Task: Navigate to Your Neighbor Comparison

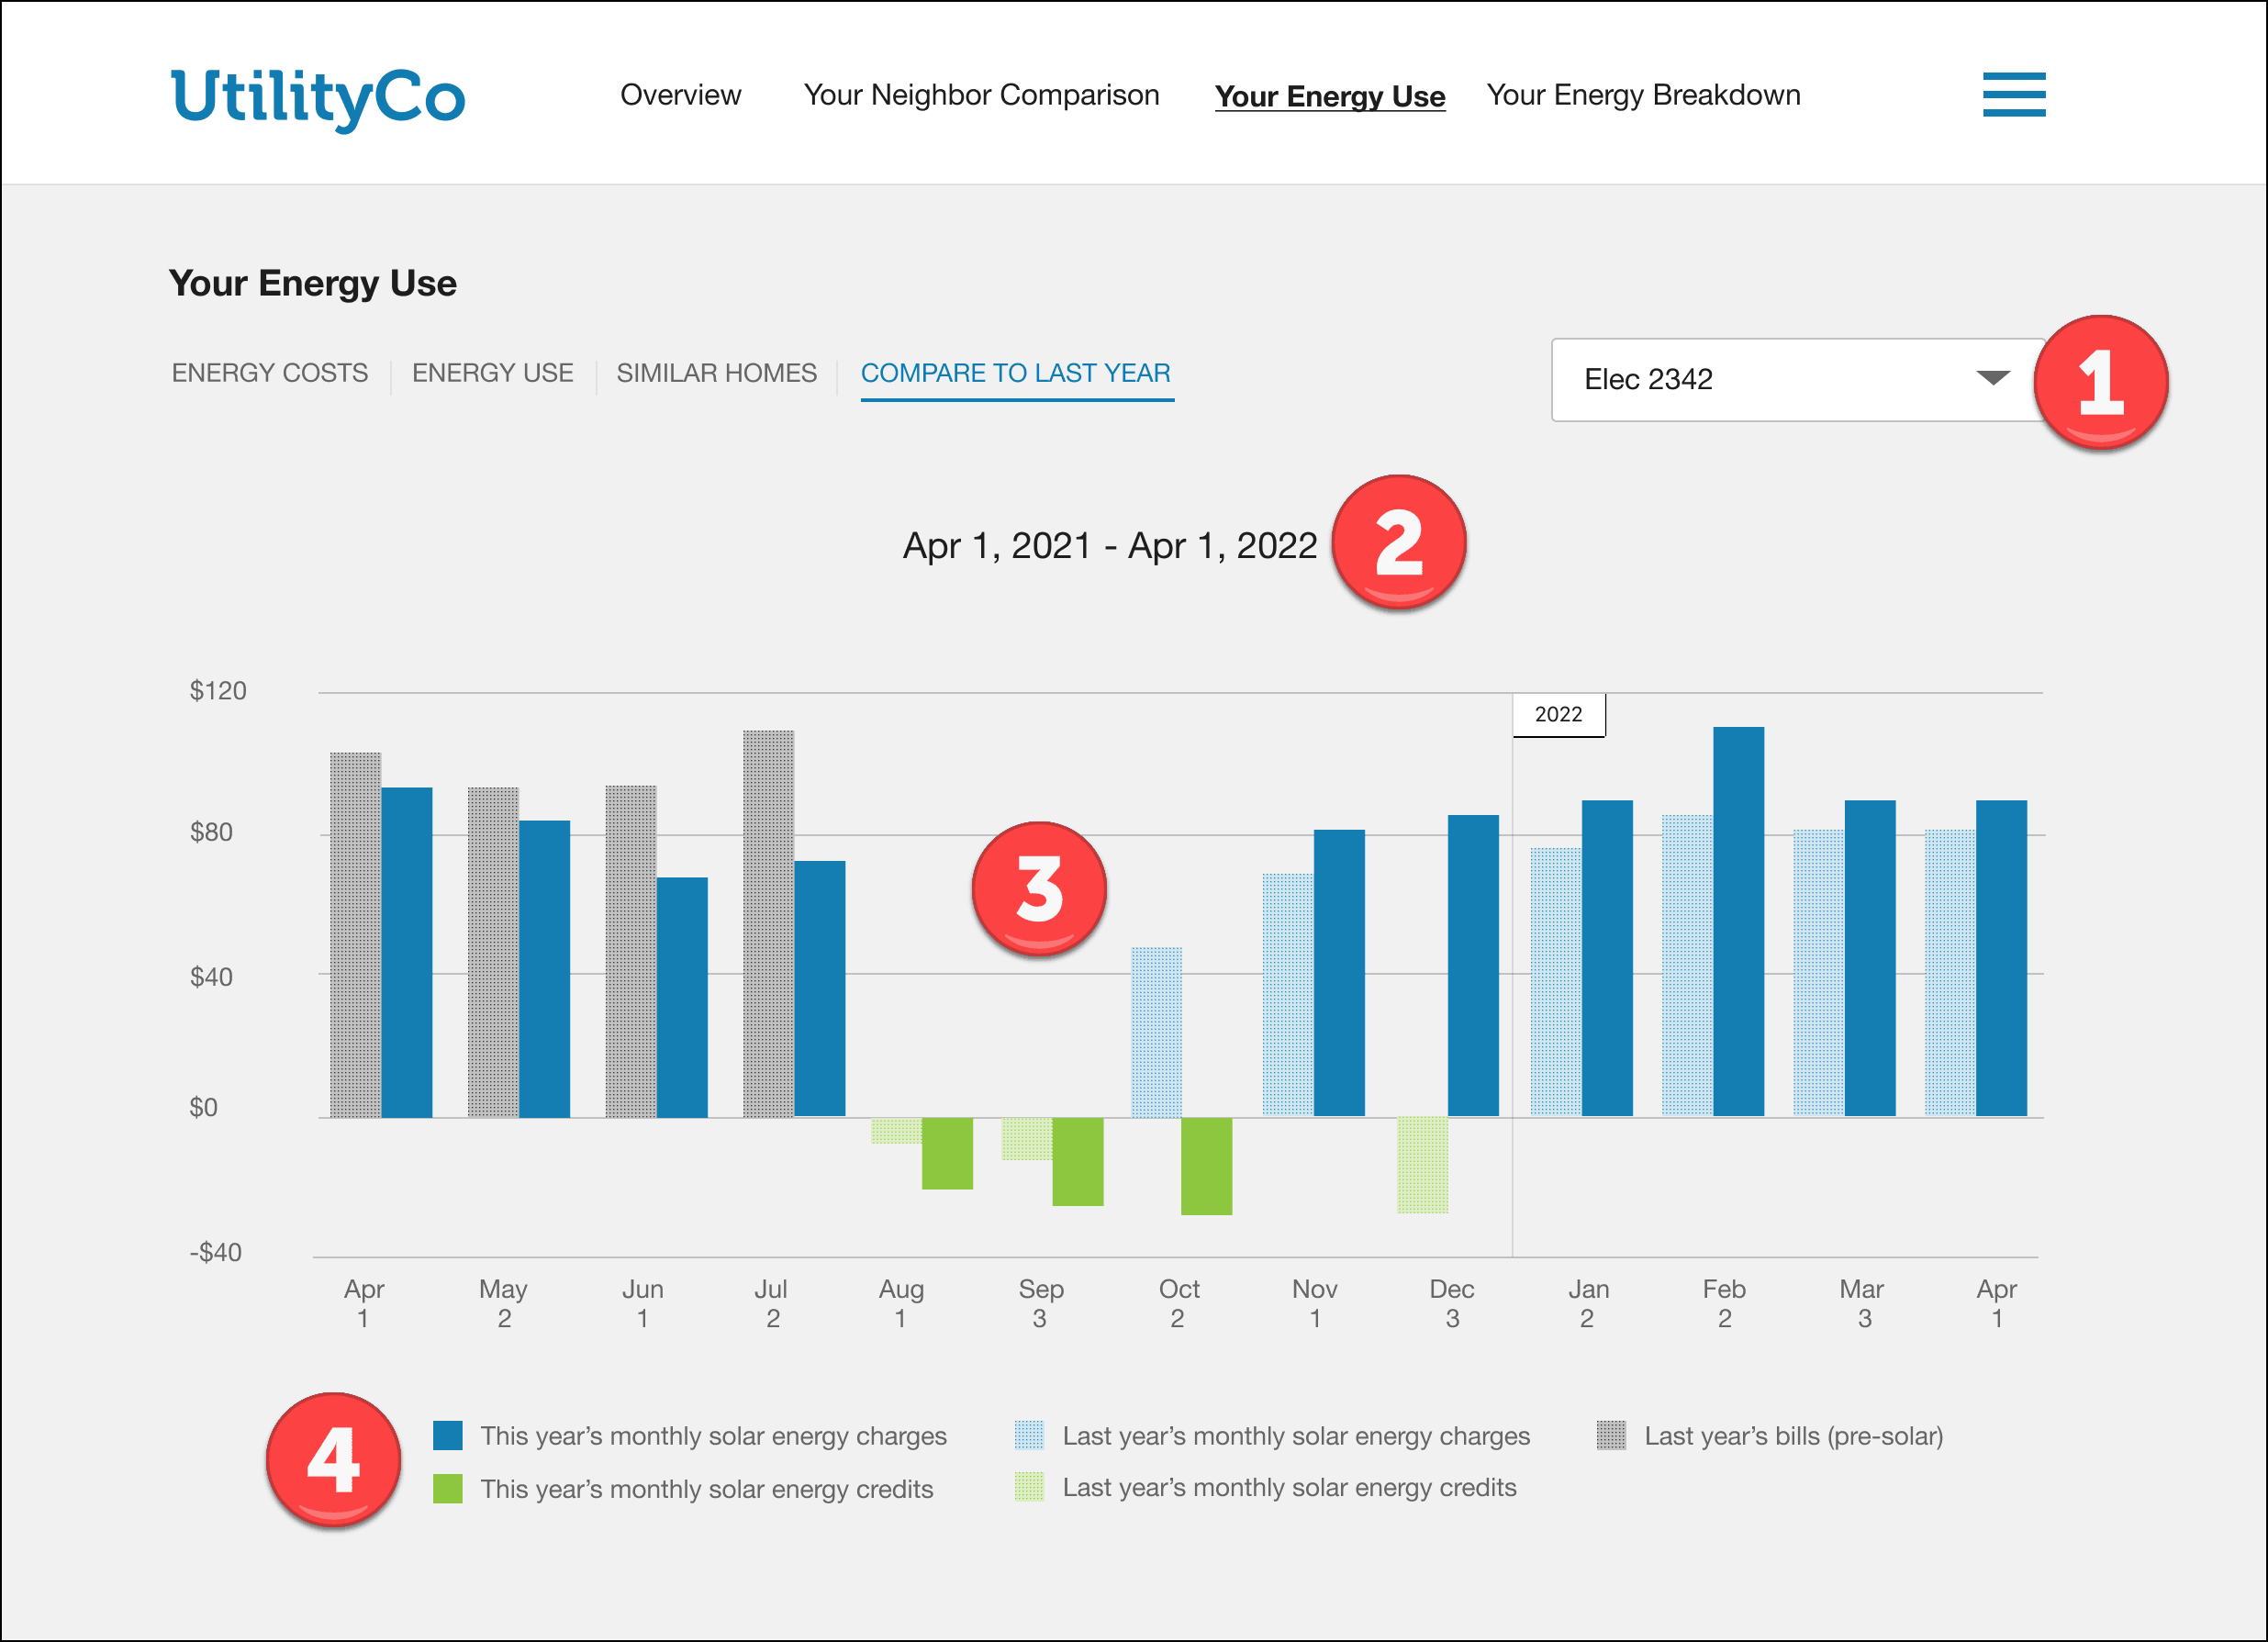Action: (x=982, y=95)
